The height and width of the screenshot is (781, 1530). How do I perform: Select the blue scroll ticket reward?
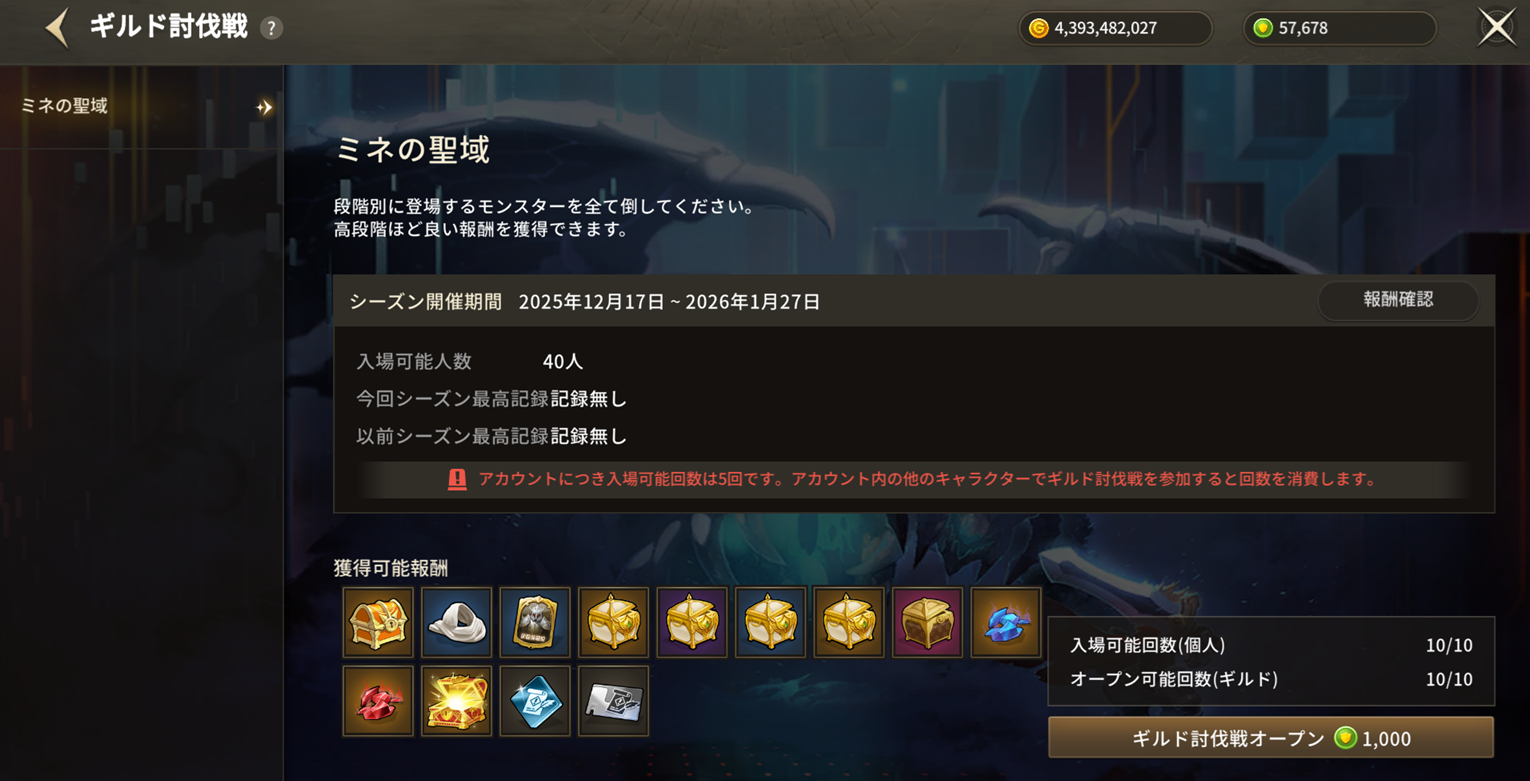coord(535,701)
